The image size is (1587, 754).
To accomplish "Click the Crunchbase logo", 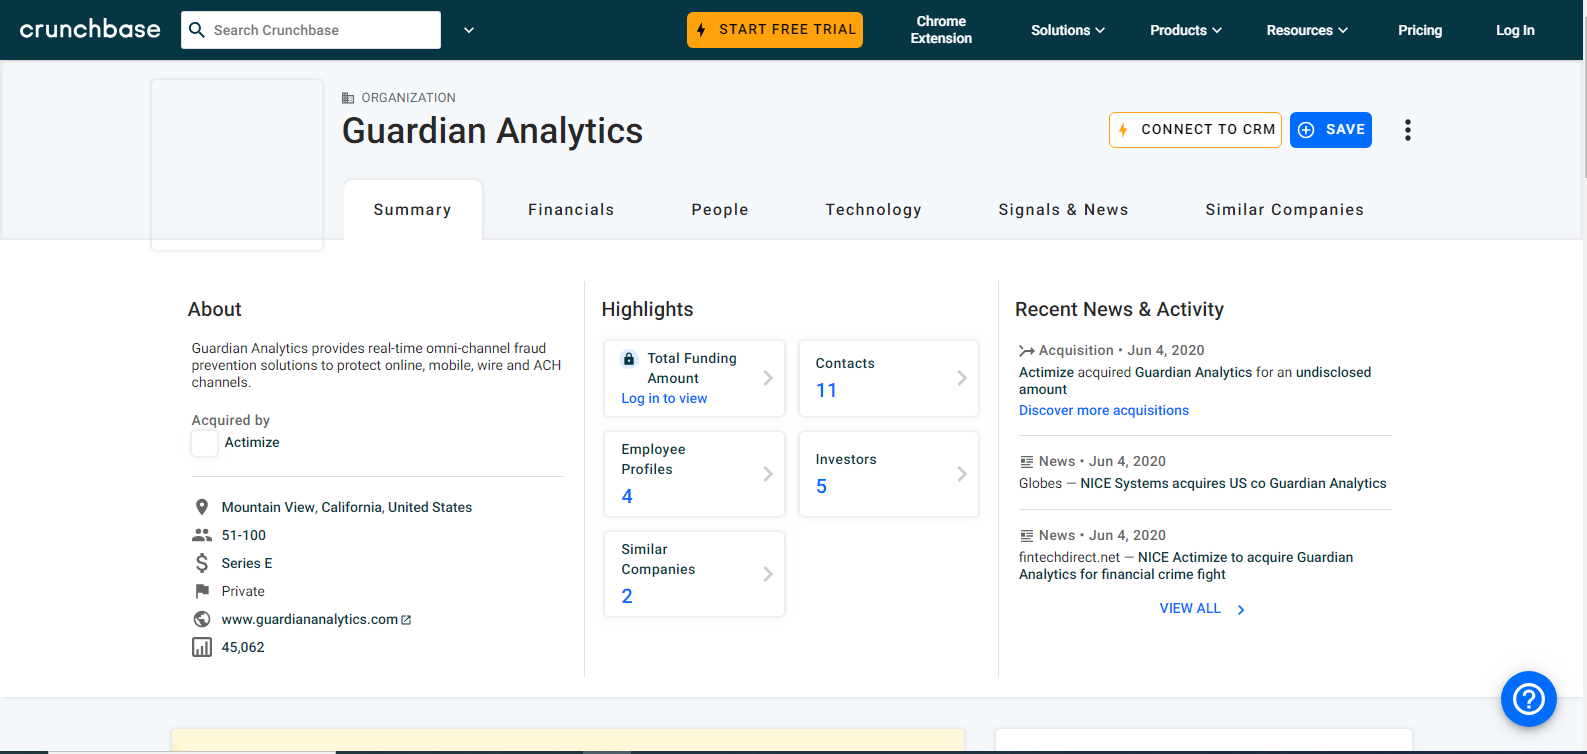I will point(90,29).
